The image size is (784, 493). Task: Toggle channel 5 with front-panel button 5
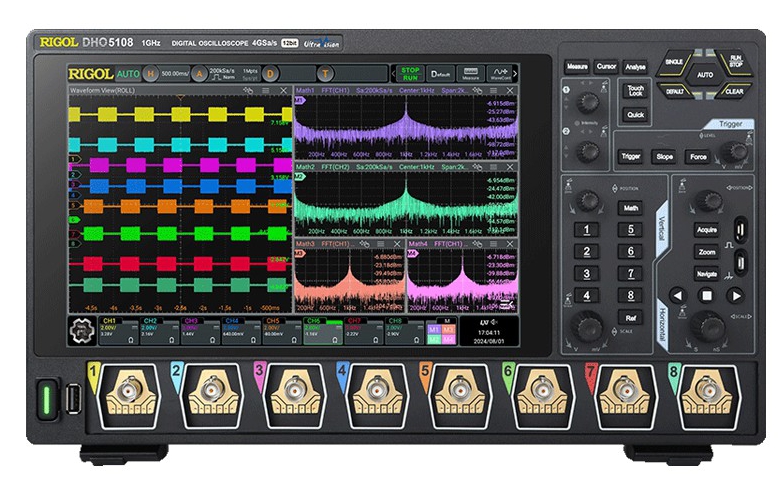click(630, 230)
